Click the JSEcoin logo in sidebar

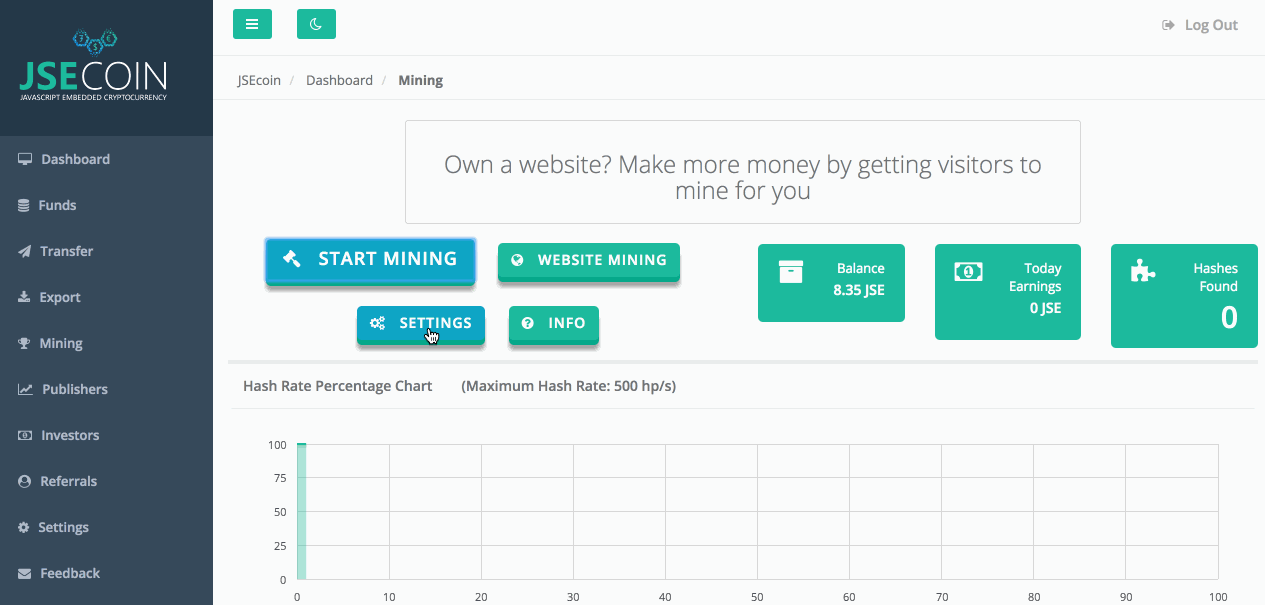(x=94, y=66)
